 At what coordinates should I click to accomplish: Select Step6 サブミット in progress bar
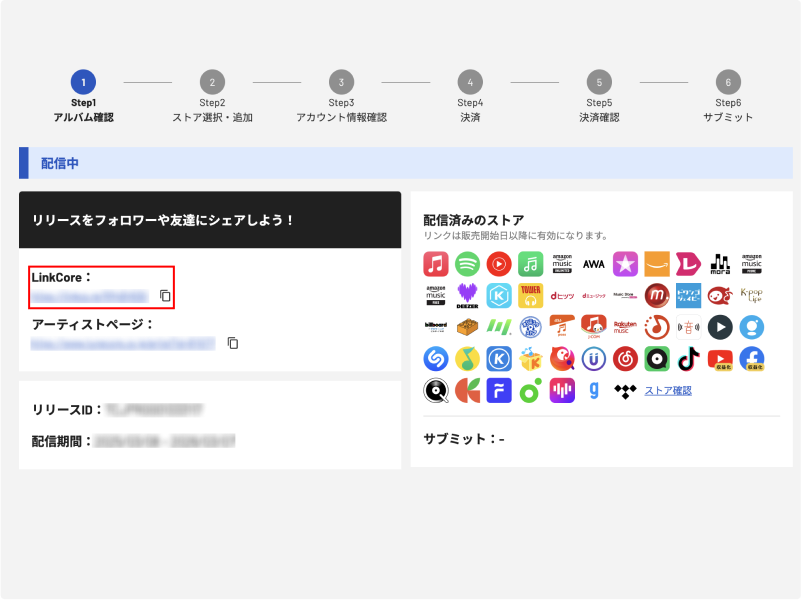pos(728,82)
